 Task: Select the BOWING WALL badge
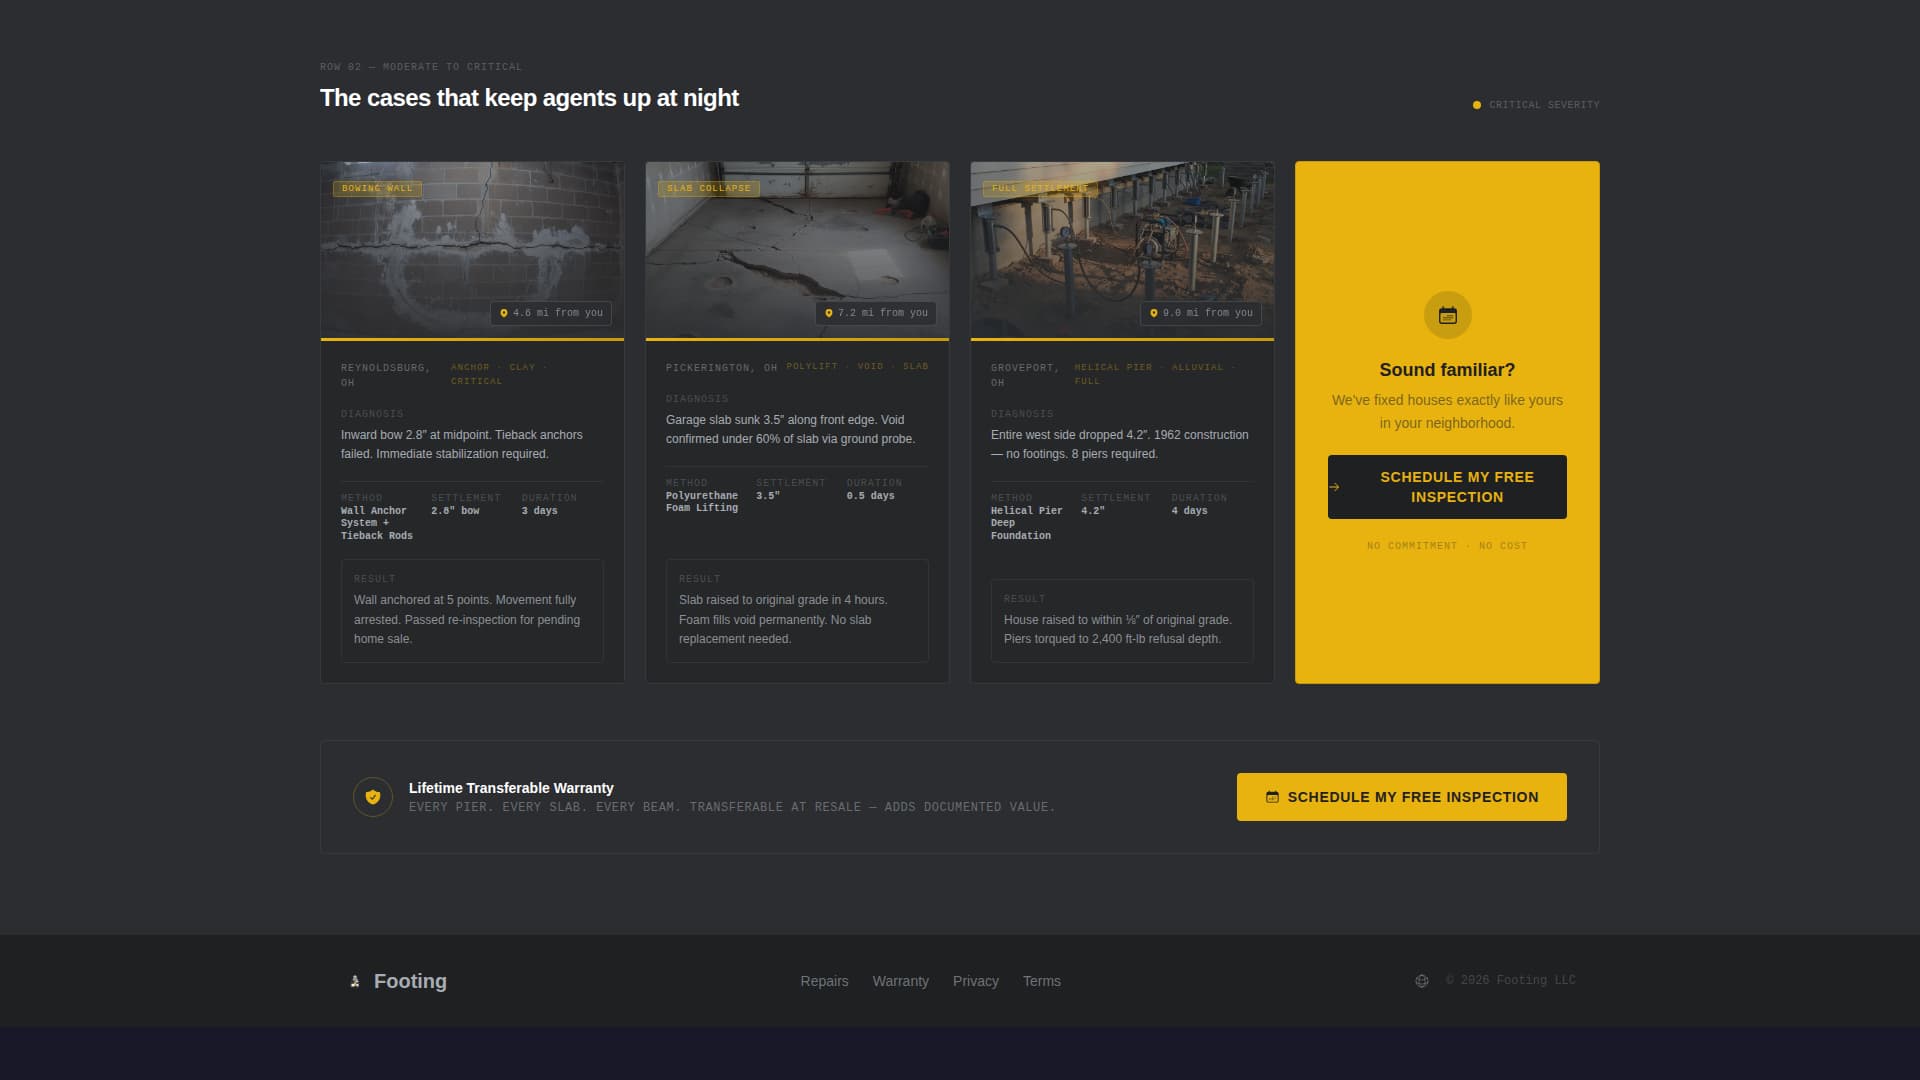(376, 188)
